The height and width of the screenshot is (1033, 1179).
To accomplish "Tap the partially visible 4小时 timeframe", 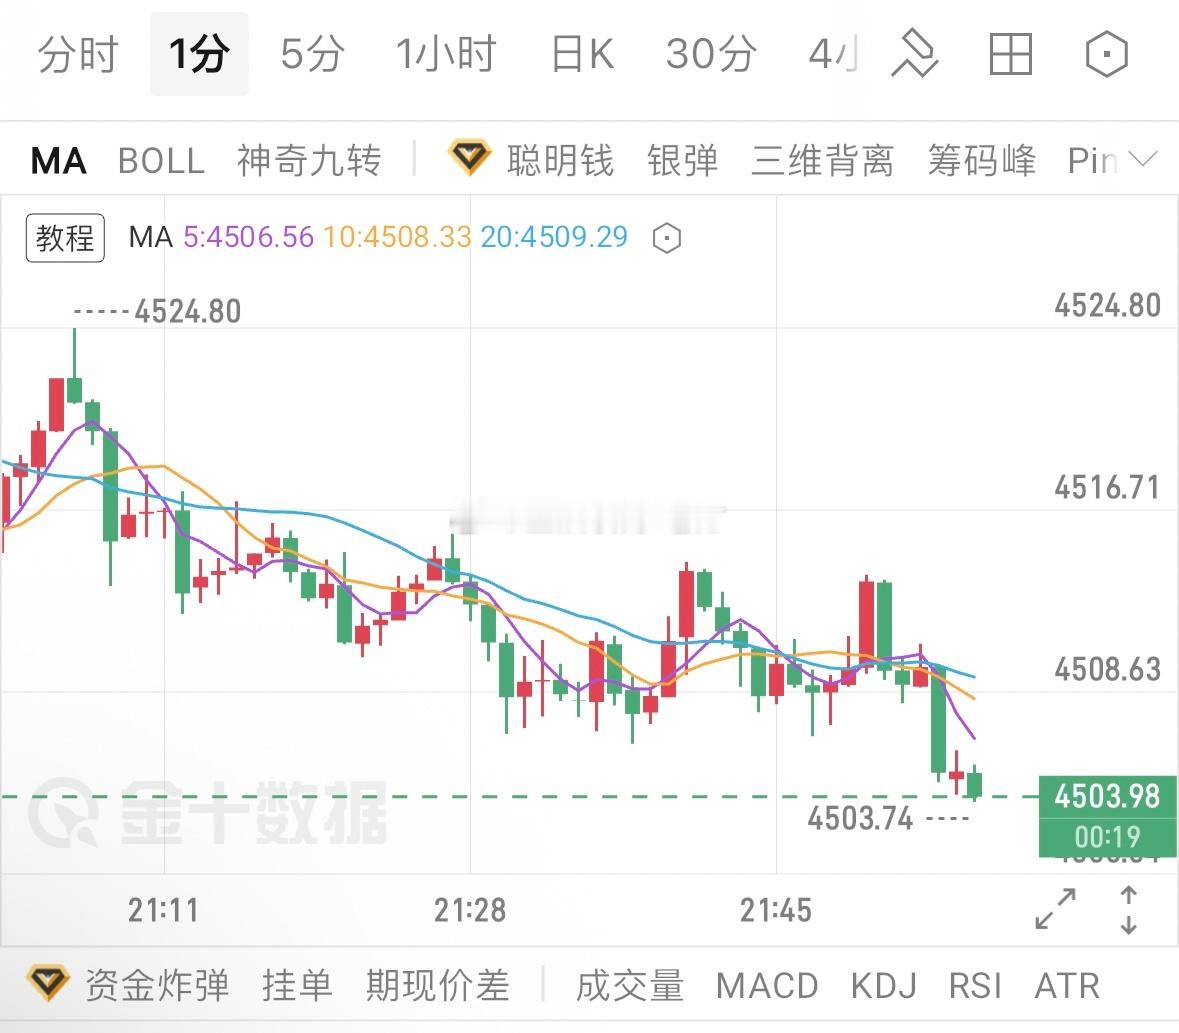I will [x=833, y=54].
